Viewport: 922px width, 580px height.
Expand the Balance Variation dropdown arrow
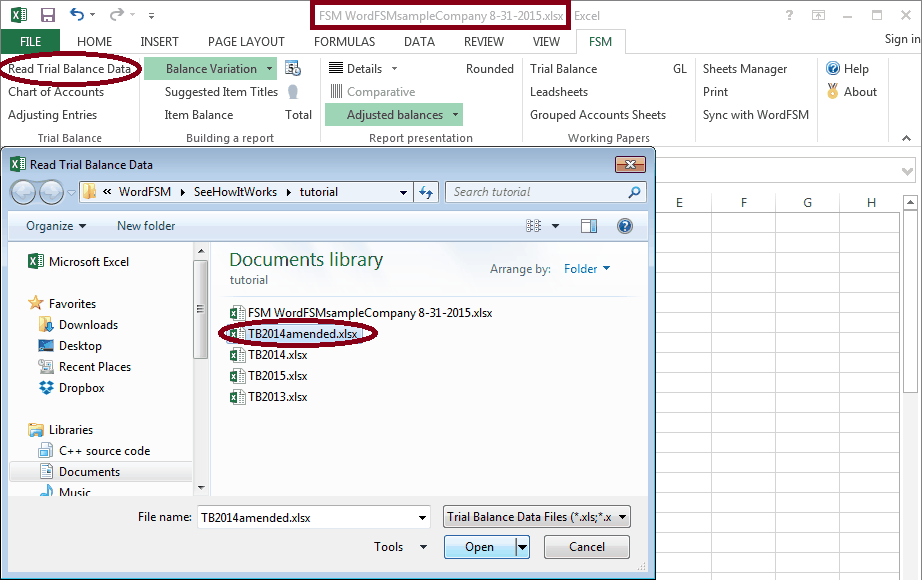click(269, 69)
